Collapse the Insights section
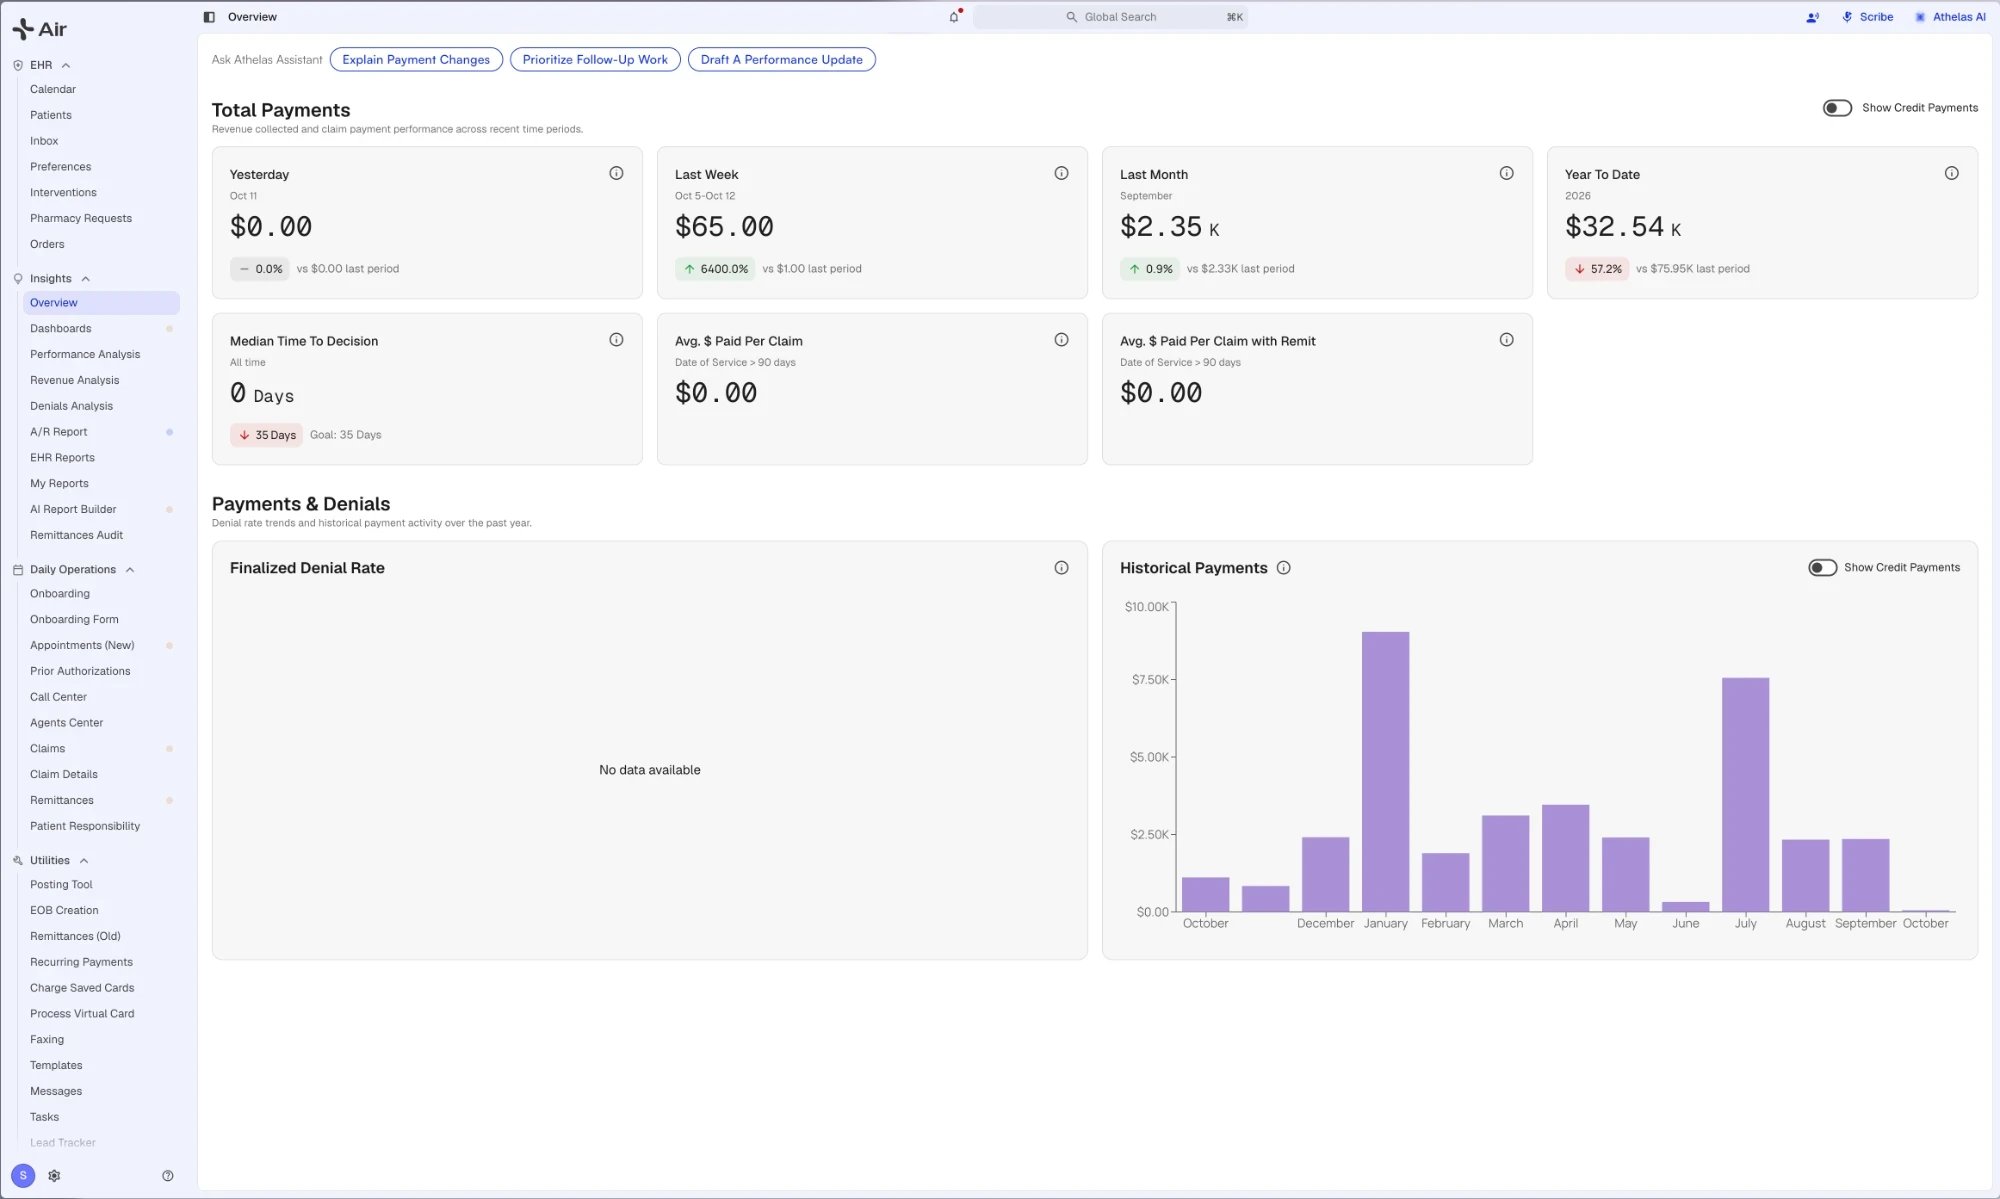 (86, 279)
